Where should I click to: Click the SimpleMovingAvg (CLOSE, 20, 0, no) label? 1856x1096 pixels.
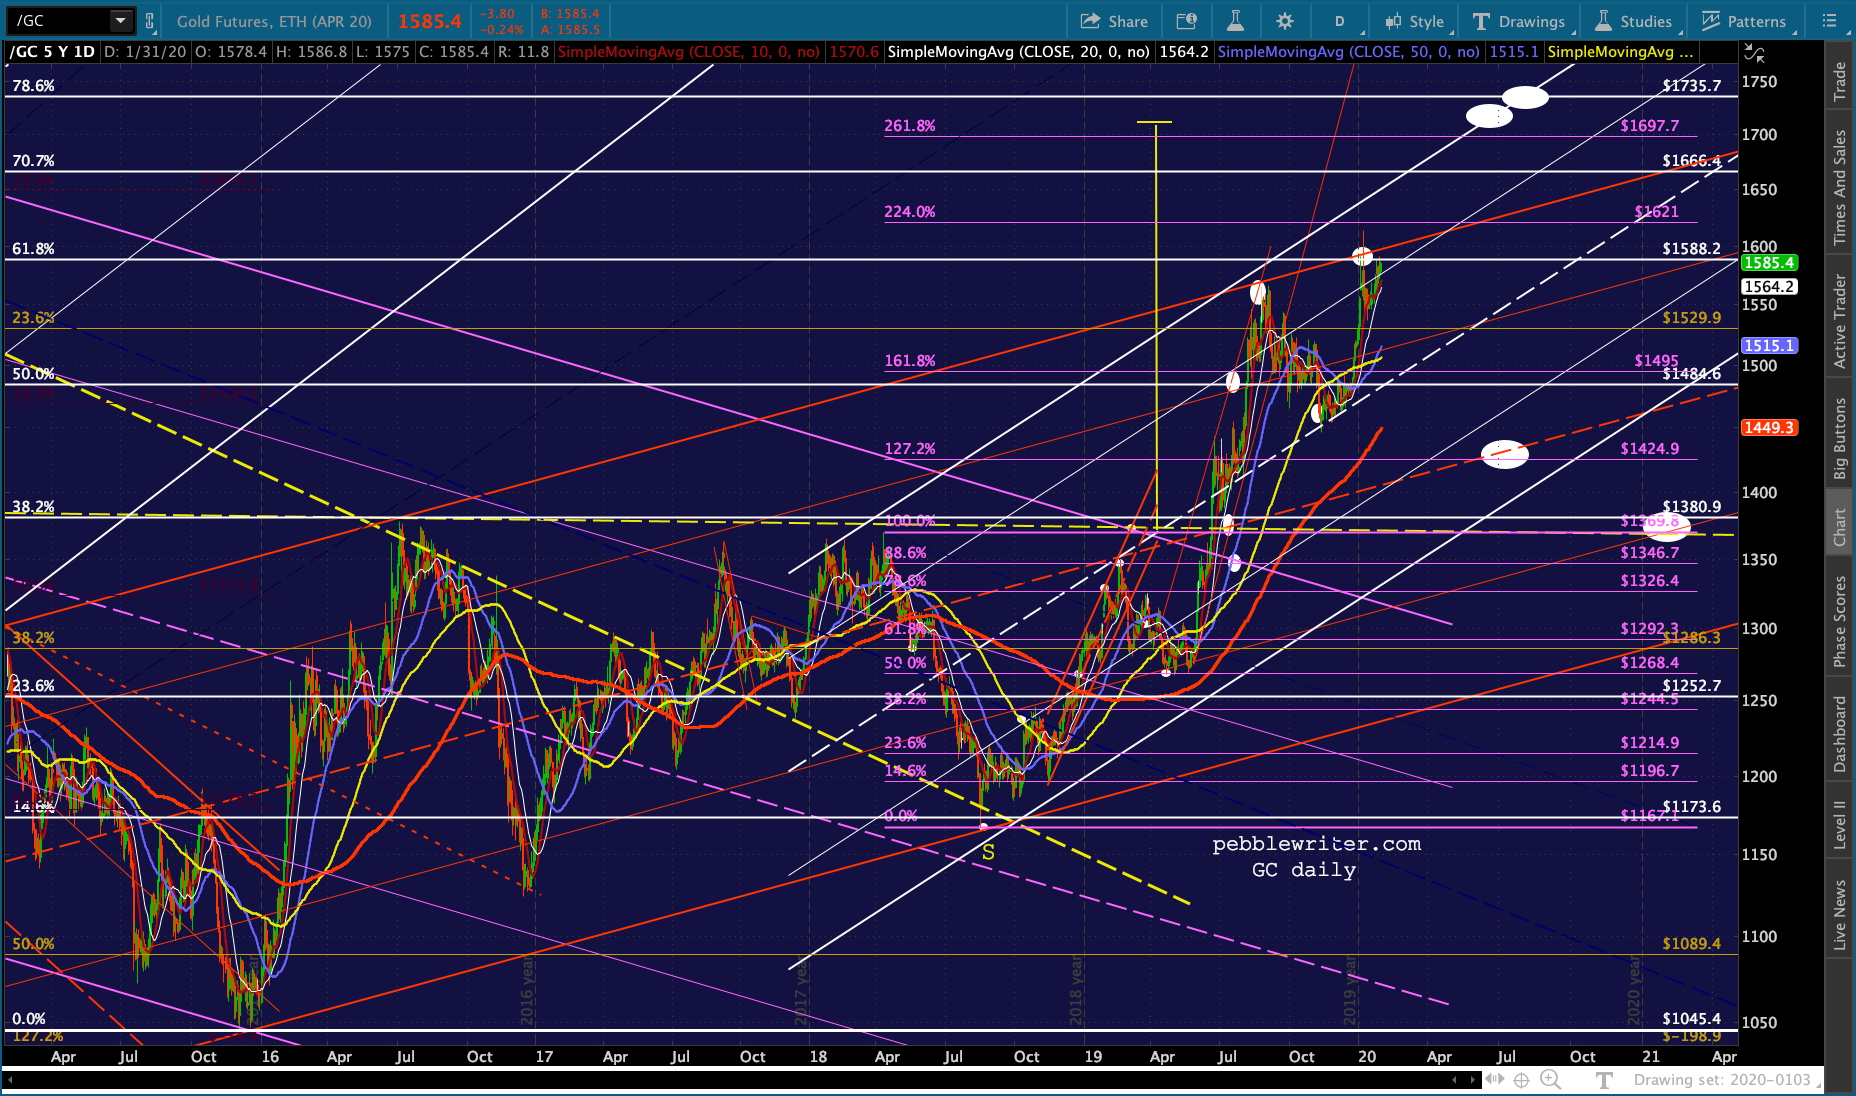[1018, 51]
